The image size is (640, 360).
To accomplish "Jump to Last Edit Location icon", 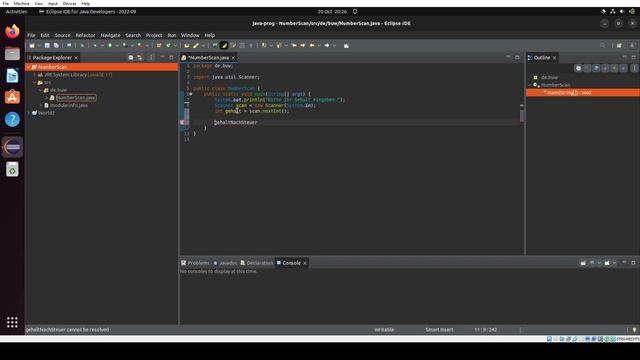I will (294, 46).
